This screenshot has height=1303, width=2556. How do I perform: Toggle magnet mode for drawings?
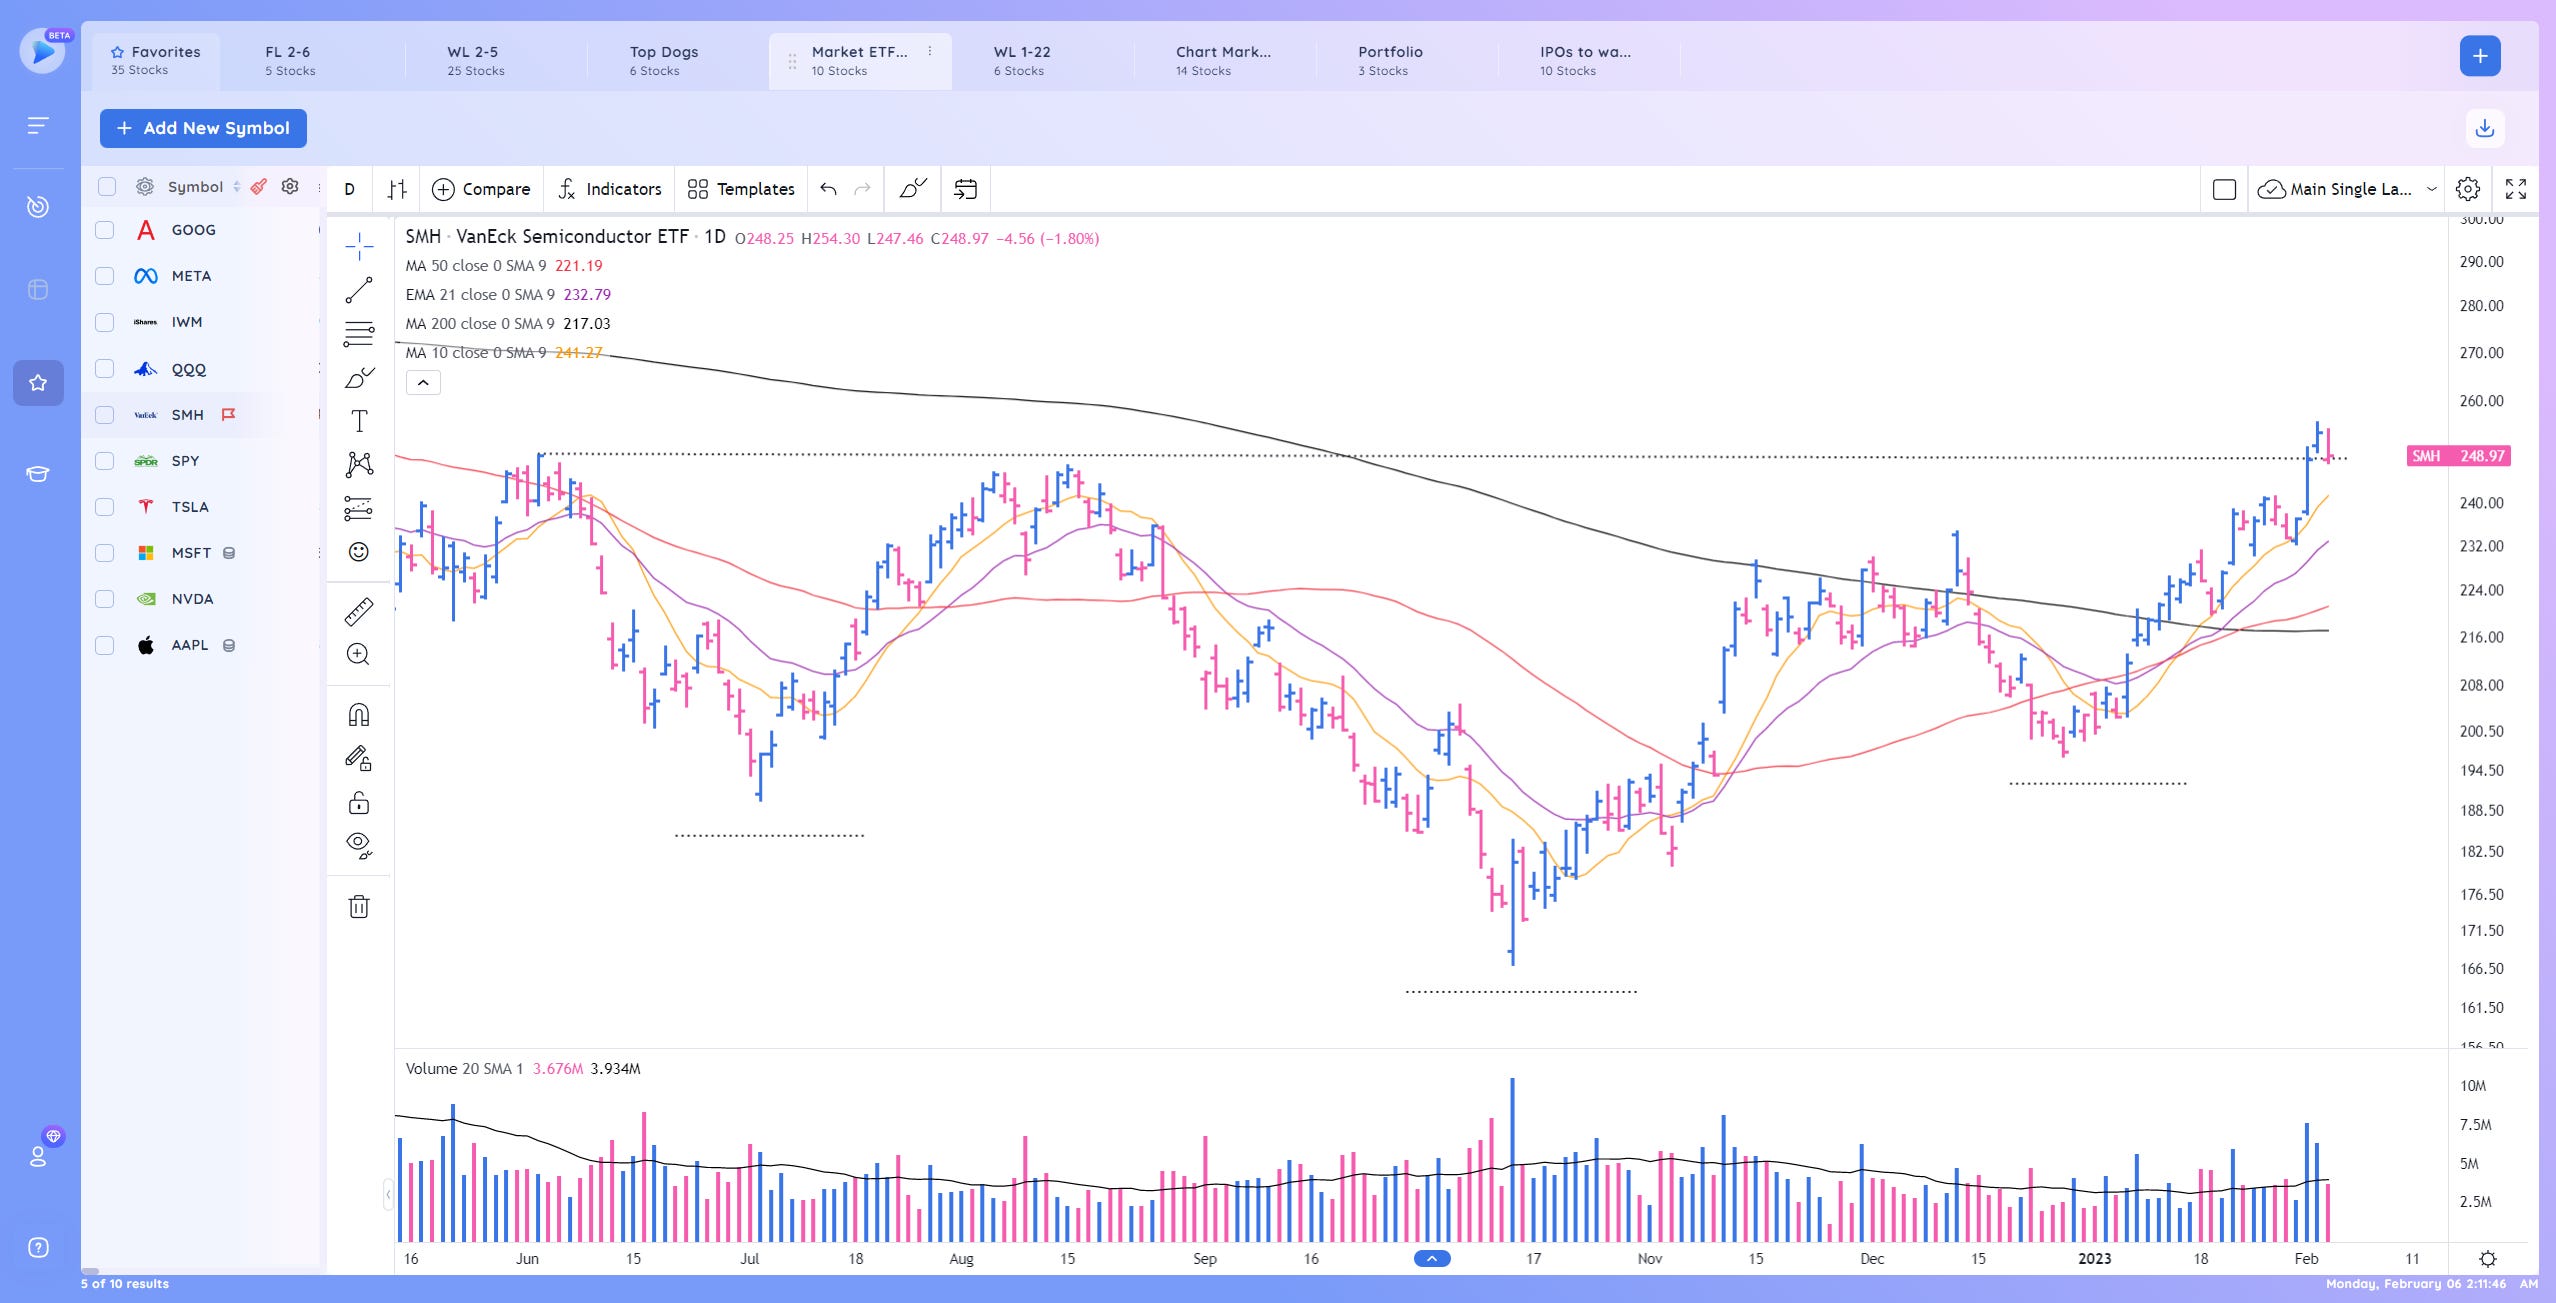(x=359, y=715)
